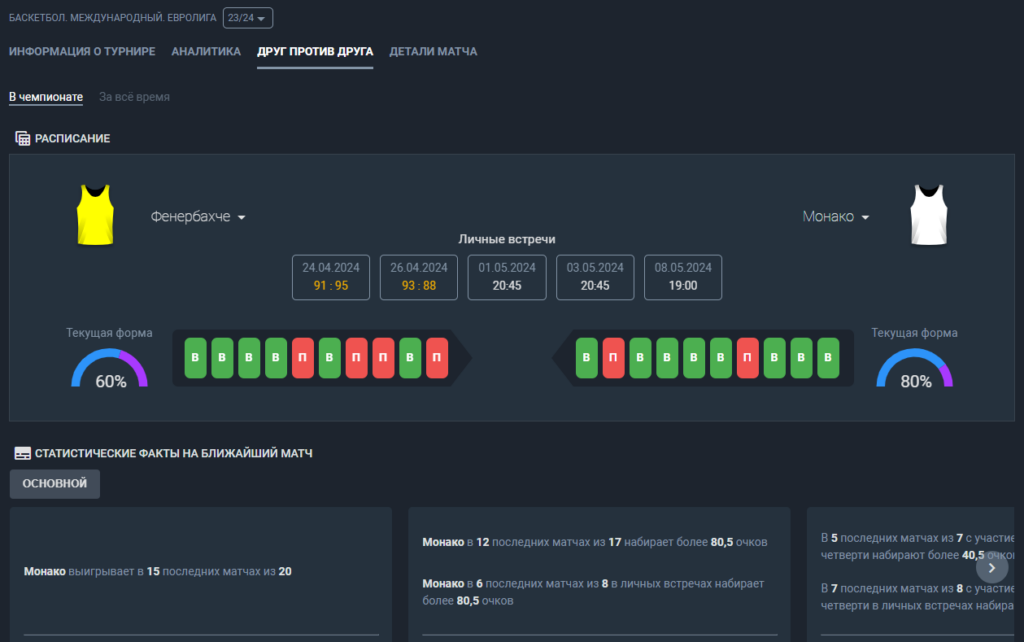Open the 01.05.2024 match at 20:45
This screenshot has height=642, width=1024.
[507, 277]
